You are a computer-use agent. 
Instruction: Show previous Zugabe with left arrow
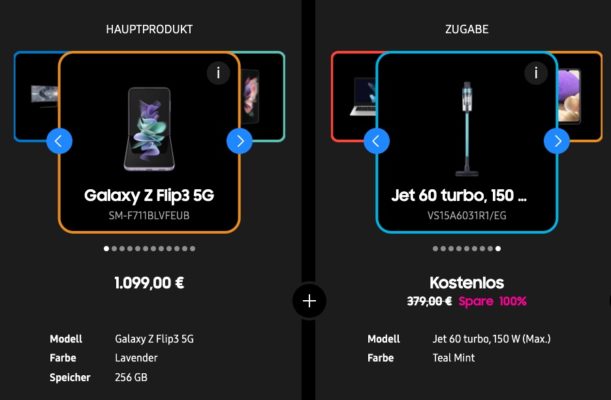point(376,141)
